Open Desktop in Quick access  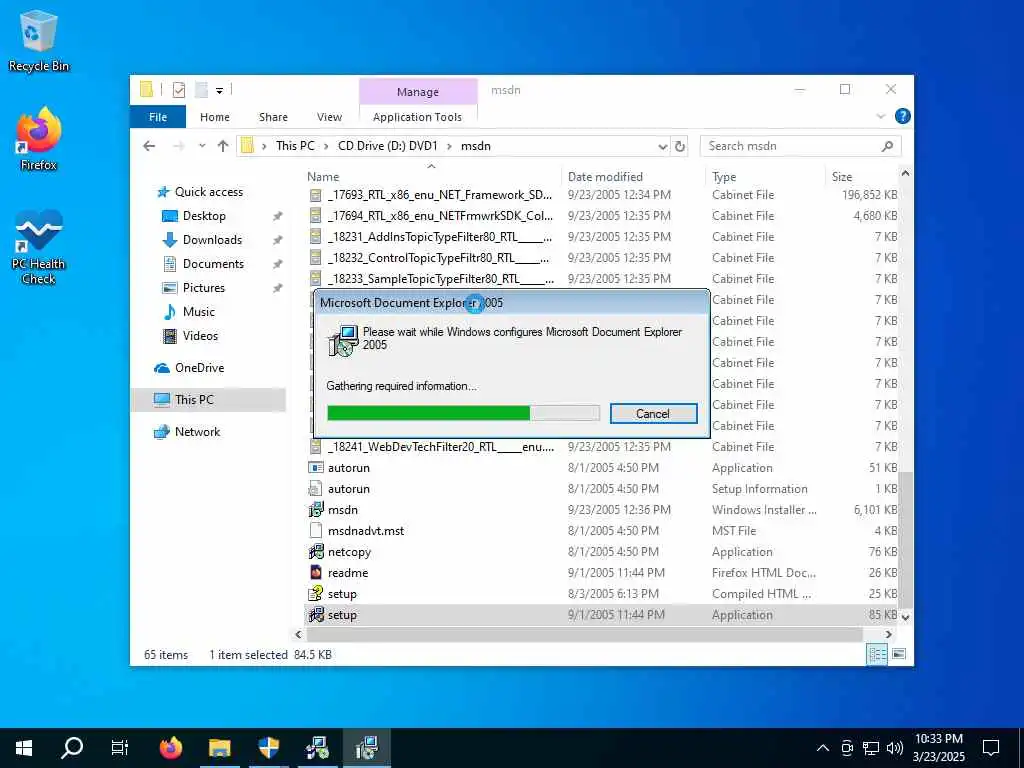pos(204,216)
